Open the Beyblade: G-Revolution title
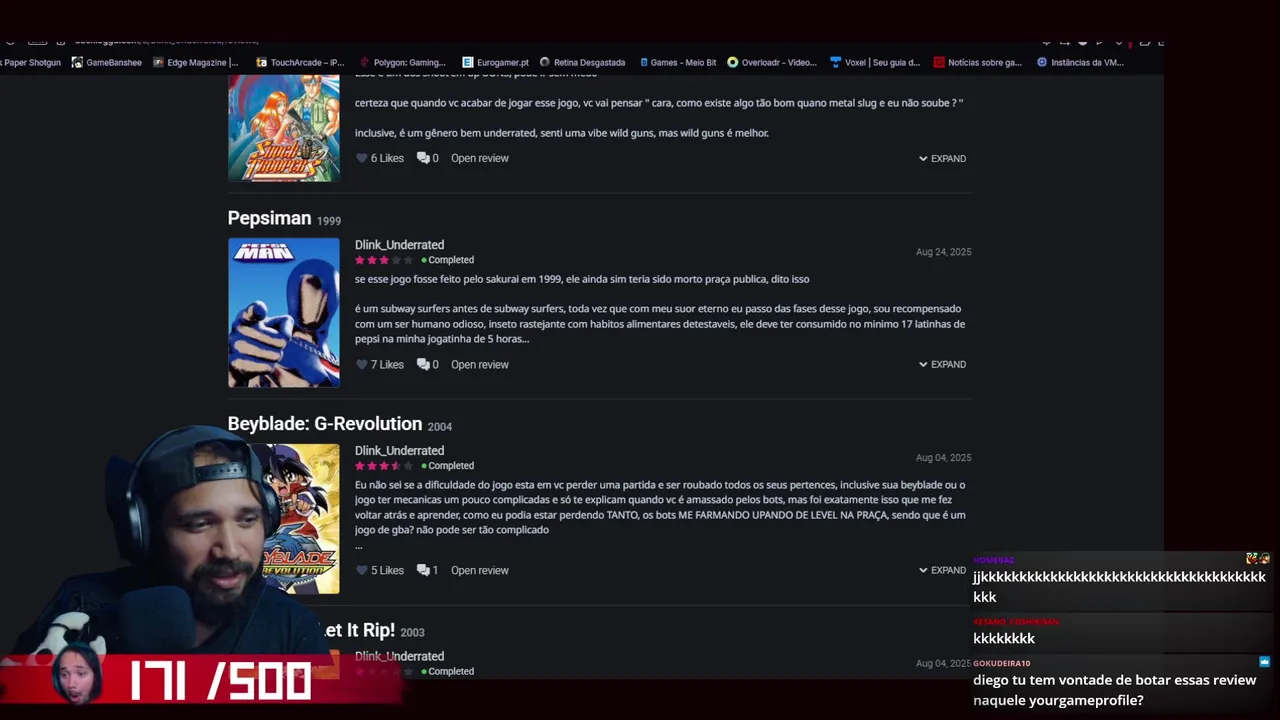1280x720 pixels. 325,424
